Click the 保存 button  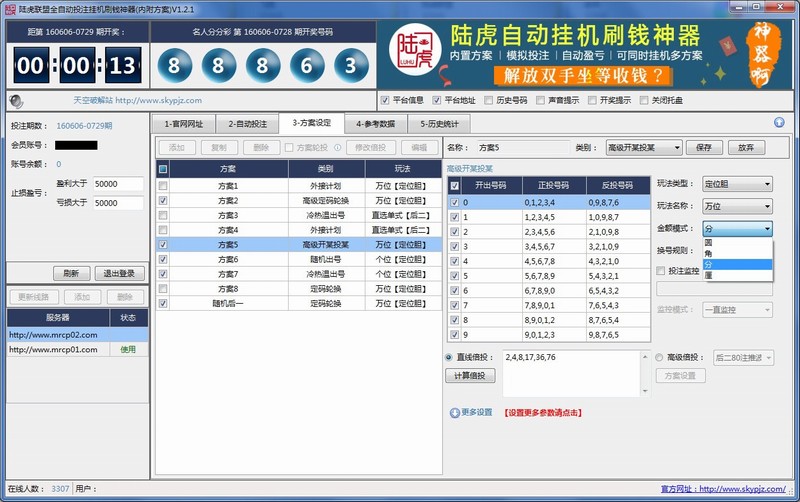(703, 148)
